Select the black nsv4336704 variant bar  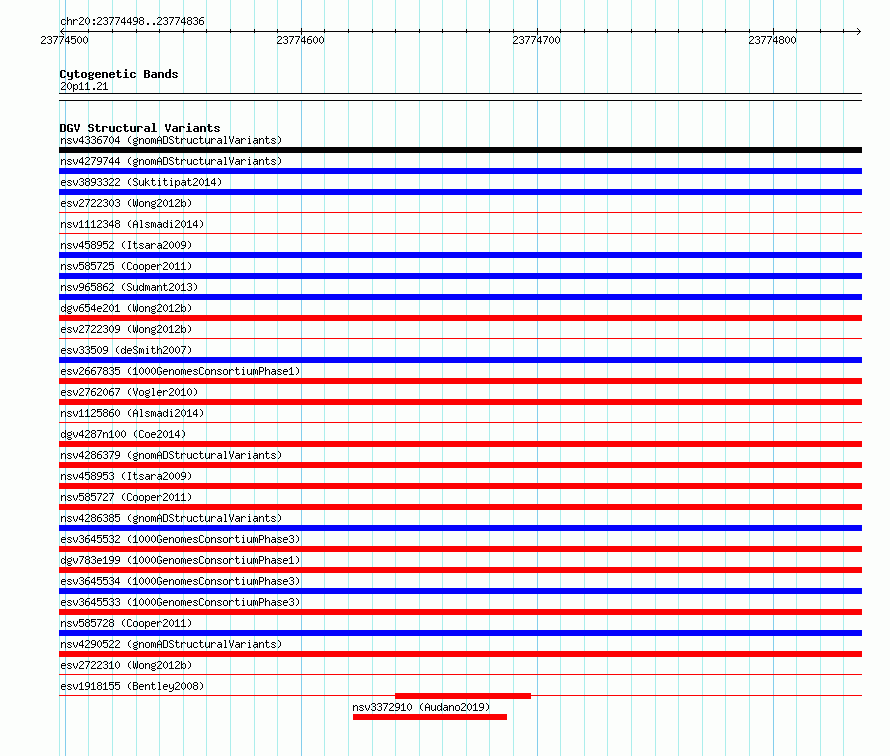pyautogui.click(x=460, y=150)
